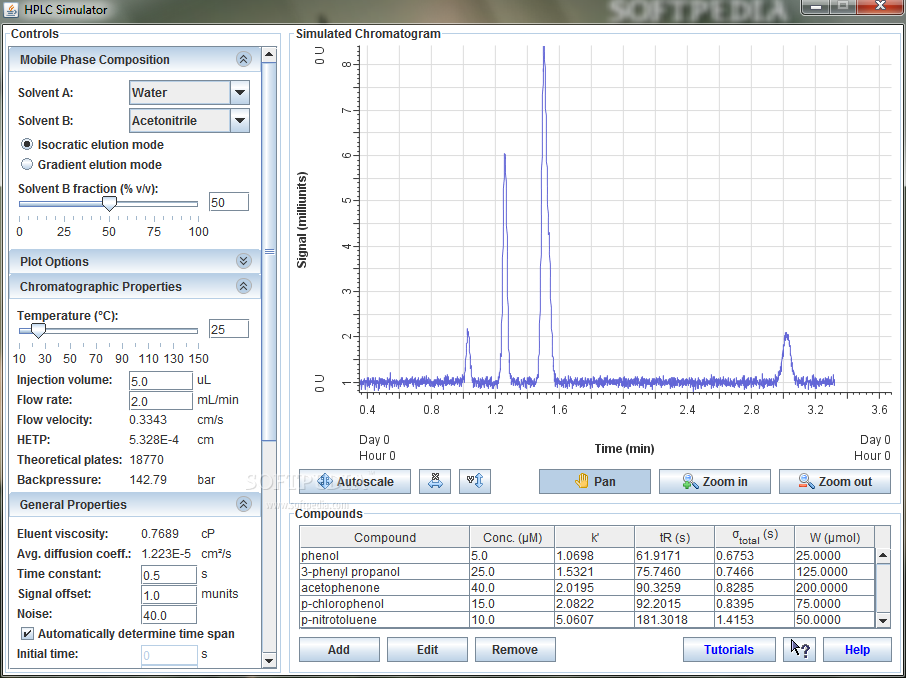
Task: Click the Compound column header
Action: point(385,538)
